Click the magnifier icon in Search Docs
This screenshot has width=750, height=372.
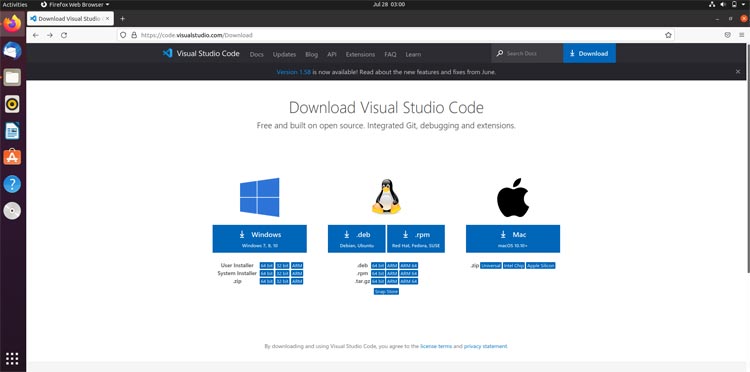tap(500, 53)
